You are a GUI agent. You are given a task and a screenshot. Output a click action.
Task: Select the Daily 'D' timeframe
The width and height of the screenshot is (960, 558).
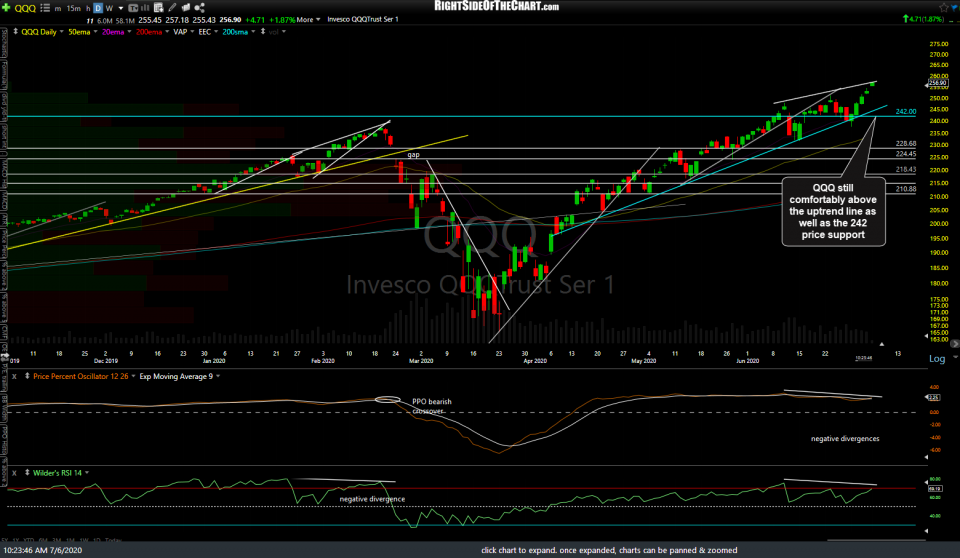coord(98,8)
